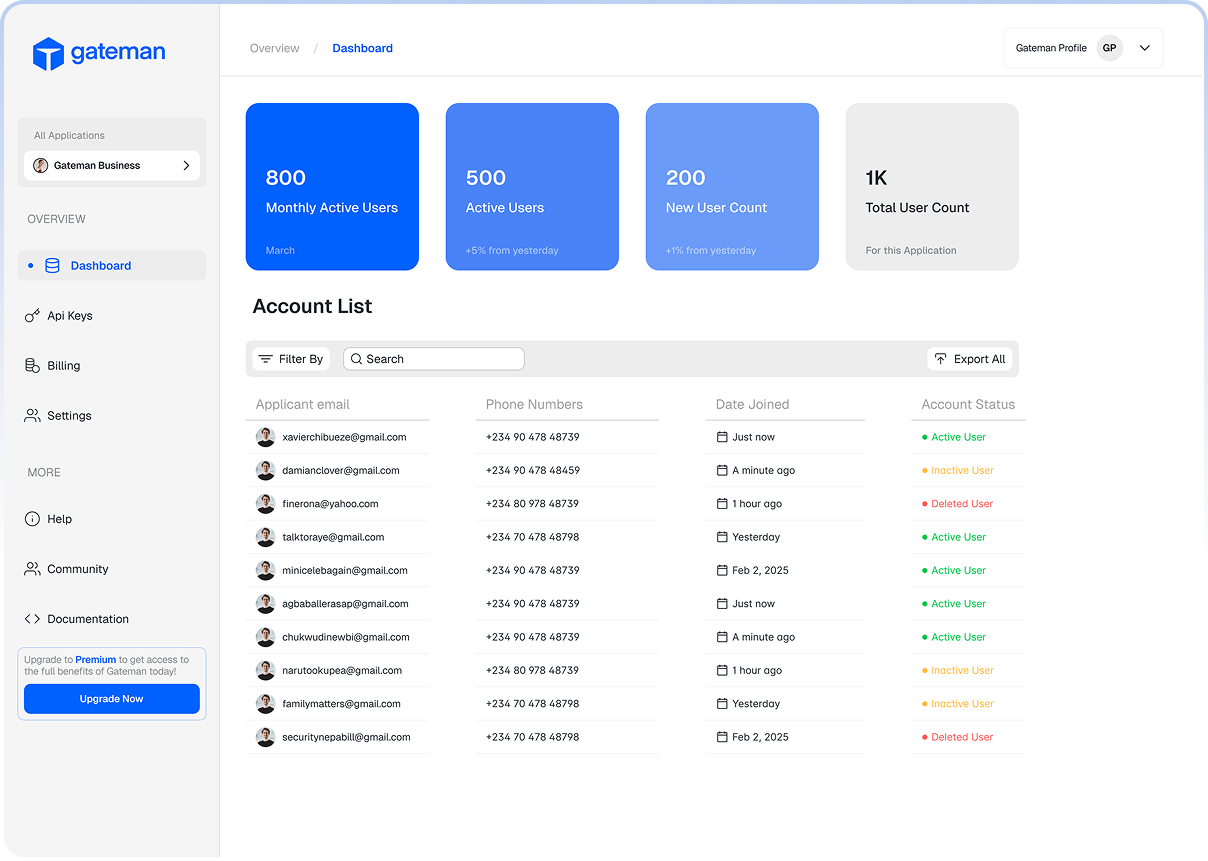This screenshot has width=1208, height=861.
Task: Select the 200 New User Count card
Action: pos(732,187)
